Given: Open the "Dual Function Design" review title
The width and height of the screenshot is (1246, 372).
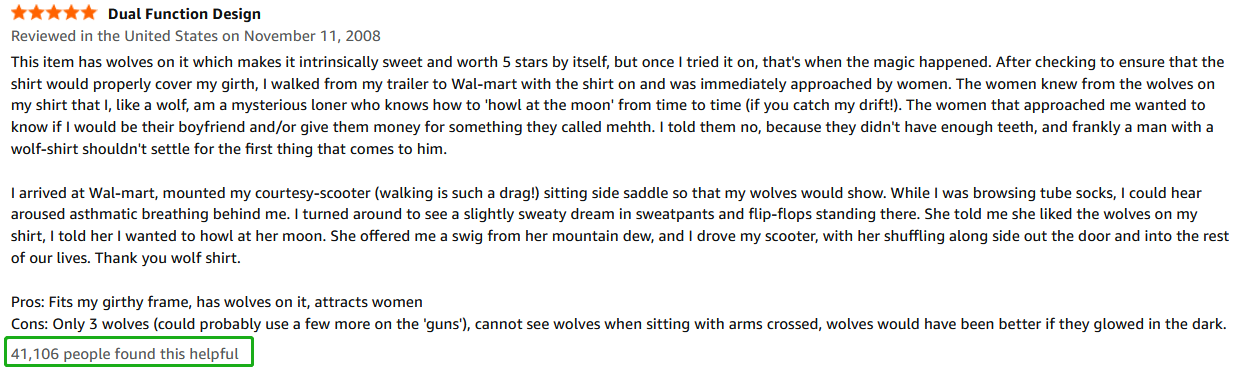Looking at the screenshot, I should [184, 14].
